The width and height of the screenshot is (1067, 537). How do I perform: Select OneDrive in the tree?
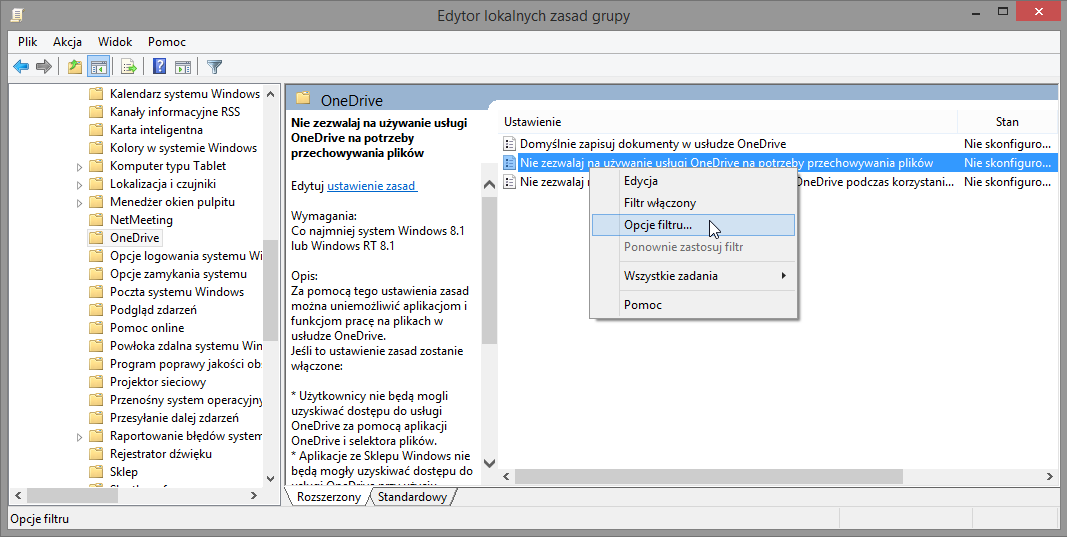(135, 238)
